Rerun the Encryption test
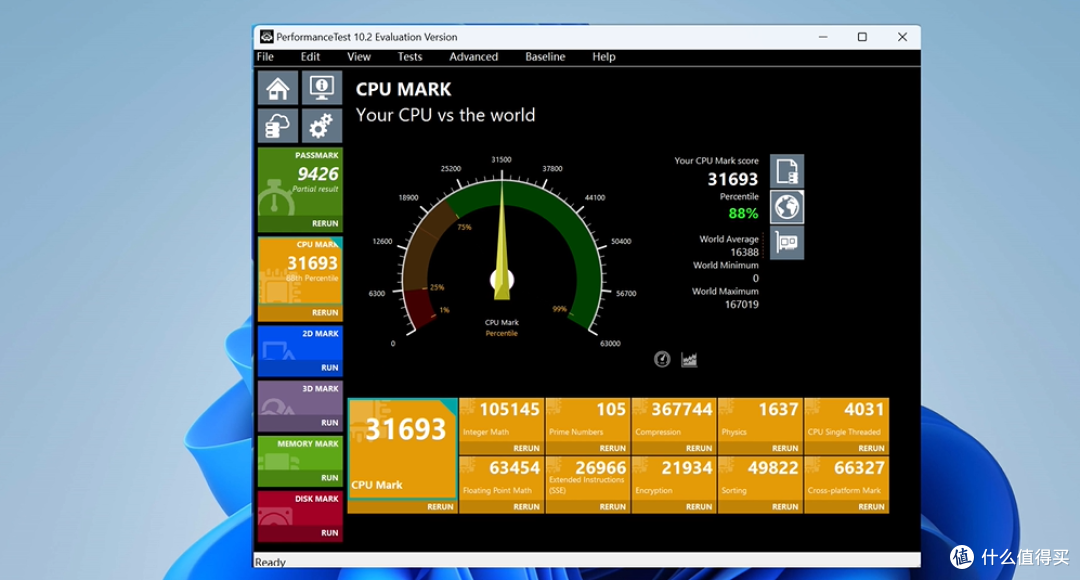 point(698,506)
